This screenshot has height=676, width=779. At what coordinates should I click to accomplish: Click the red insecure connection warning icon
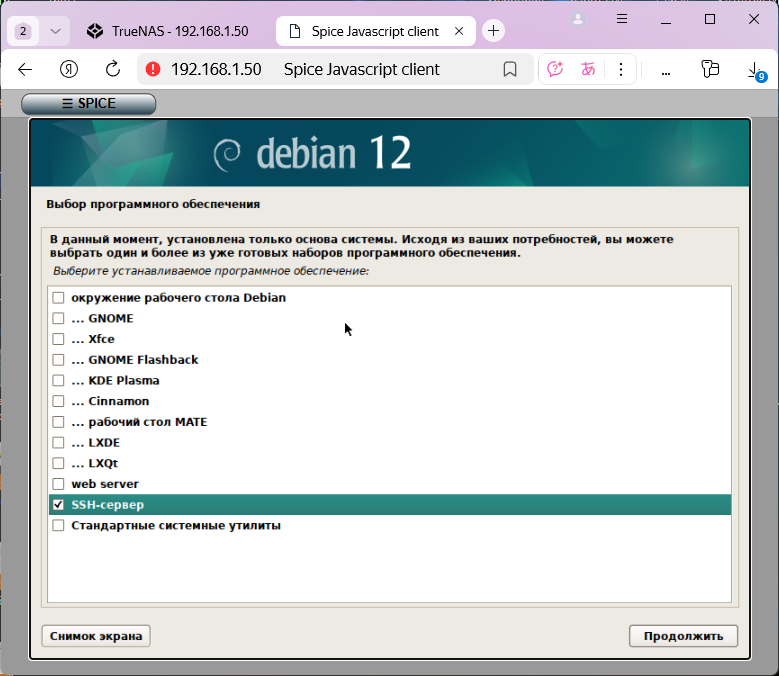click(x=153, y=69)
